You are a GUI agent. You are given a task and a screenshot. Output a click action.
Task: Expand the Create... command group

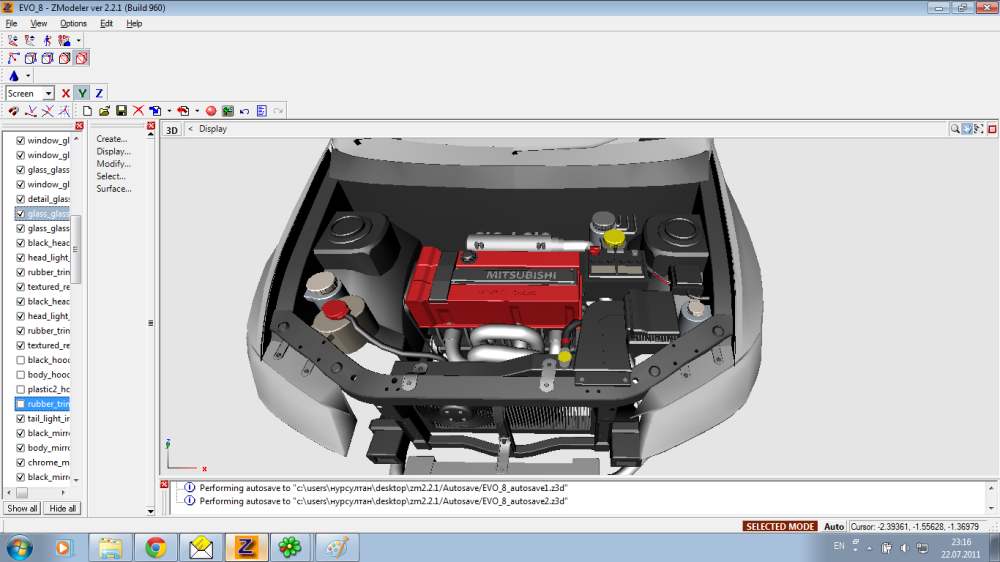pyautogui.click(x=112, y=139)
